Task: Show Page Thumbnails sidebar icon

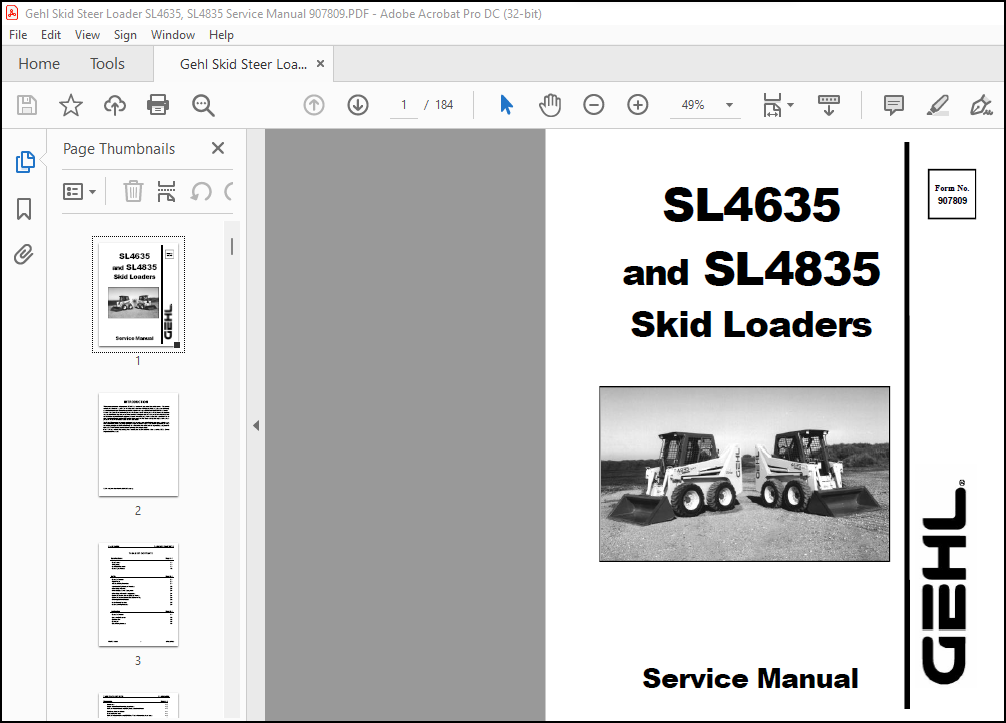Action: (x=24, y=162)
